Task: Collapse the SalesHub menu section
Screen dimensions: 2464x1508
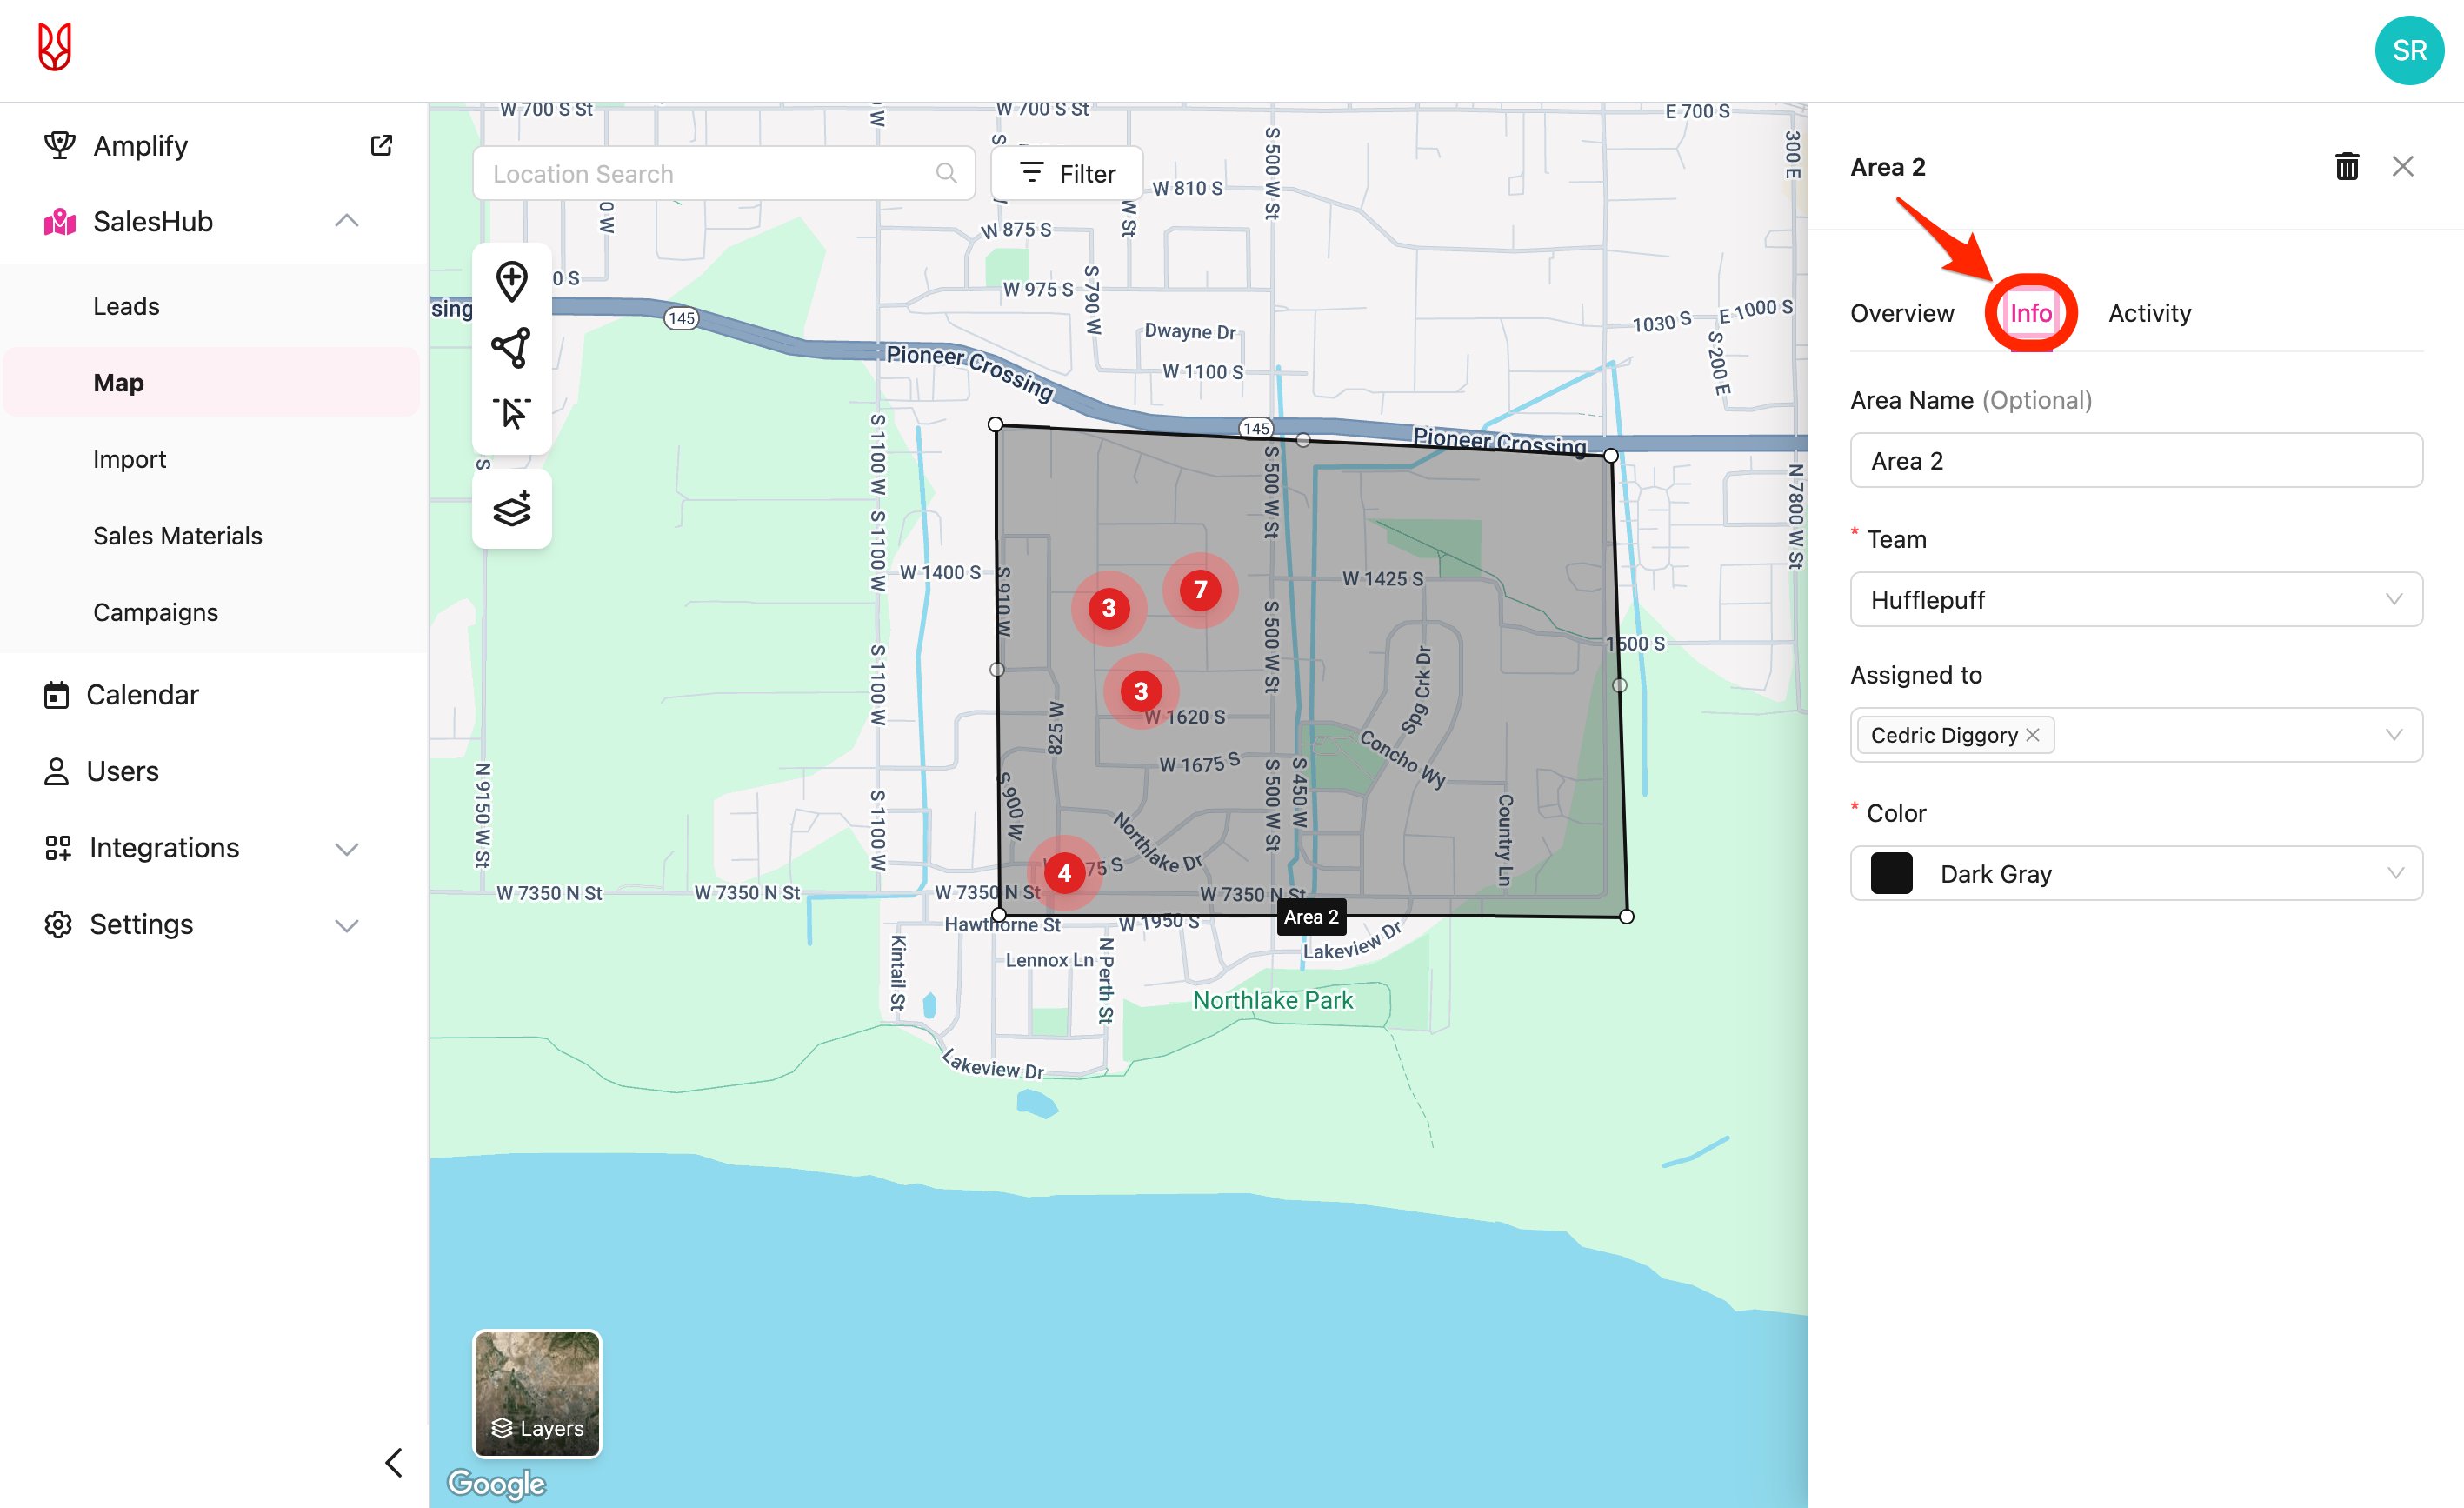Action: 346,221
